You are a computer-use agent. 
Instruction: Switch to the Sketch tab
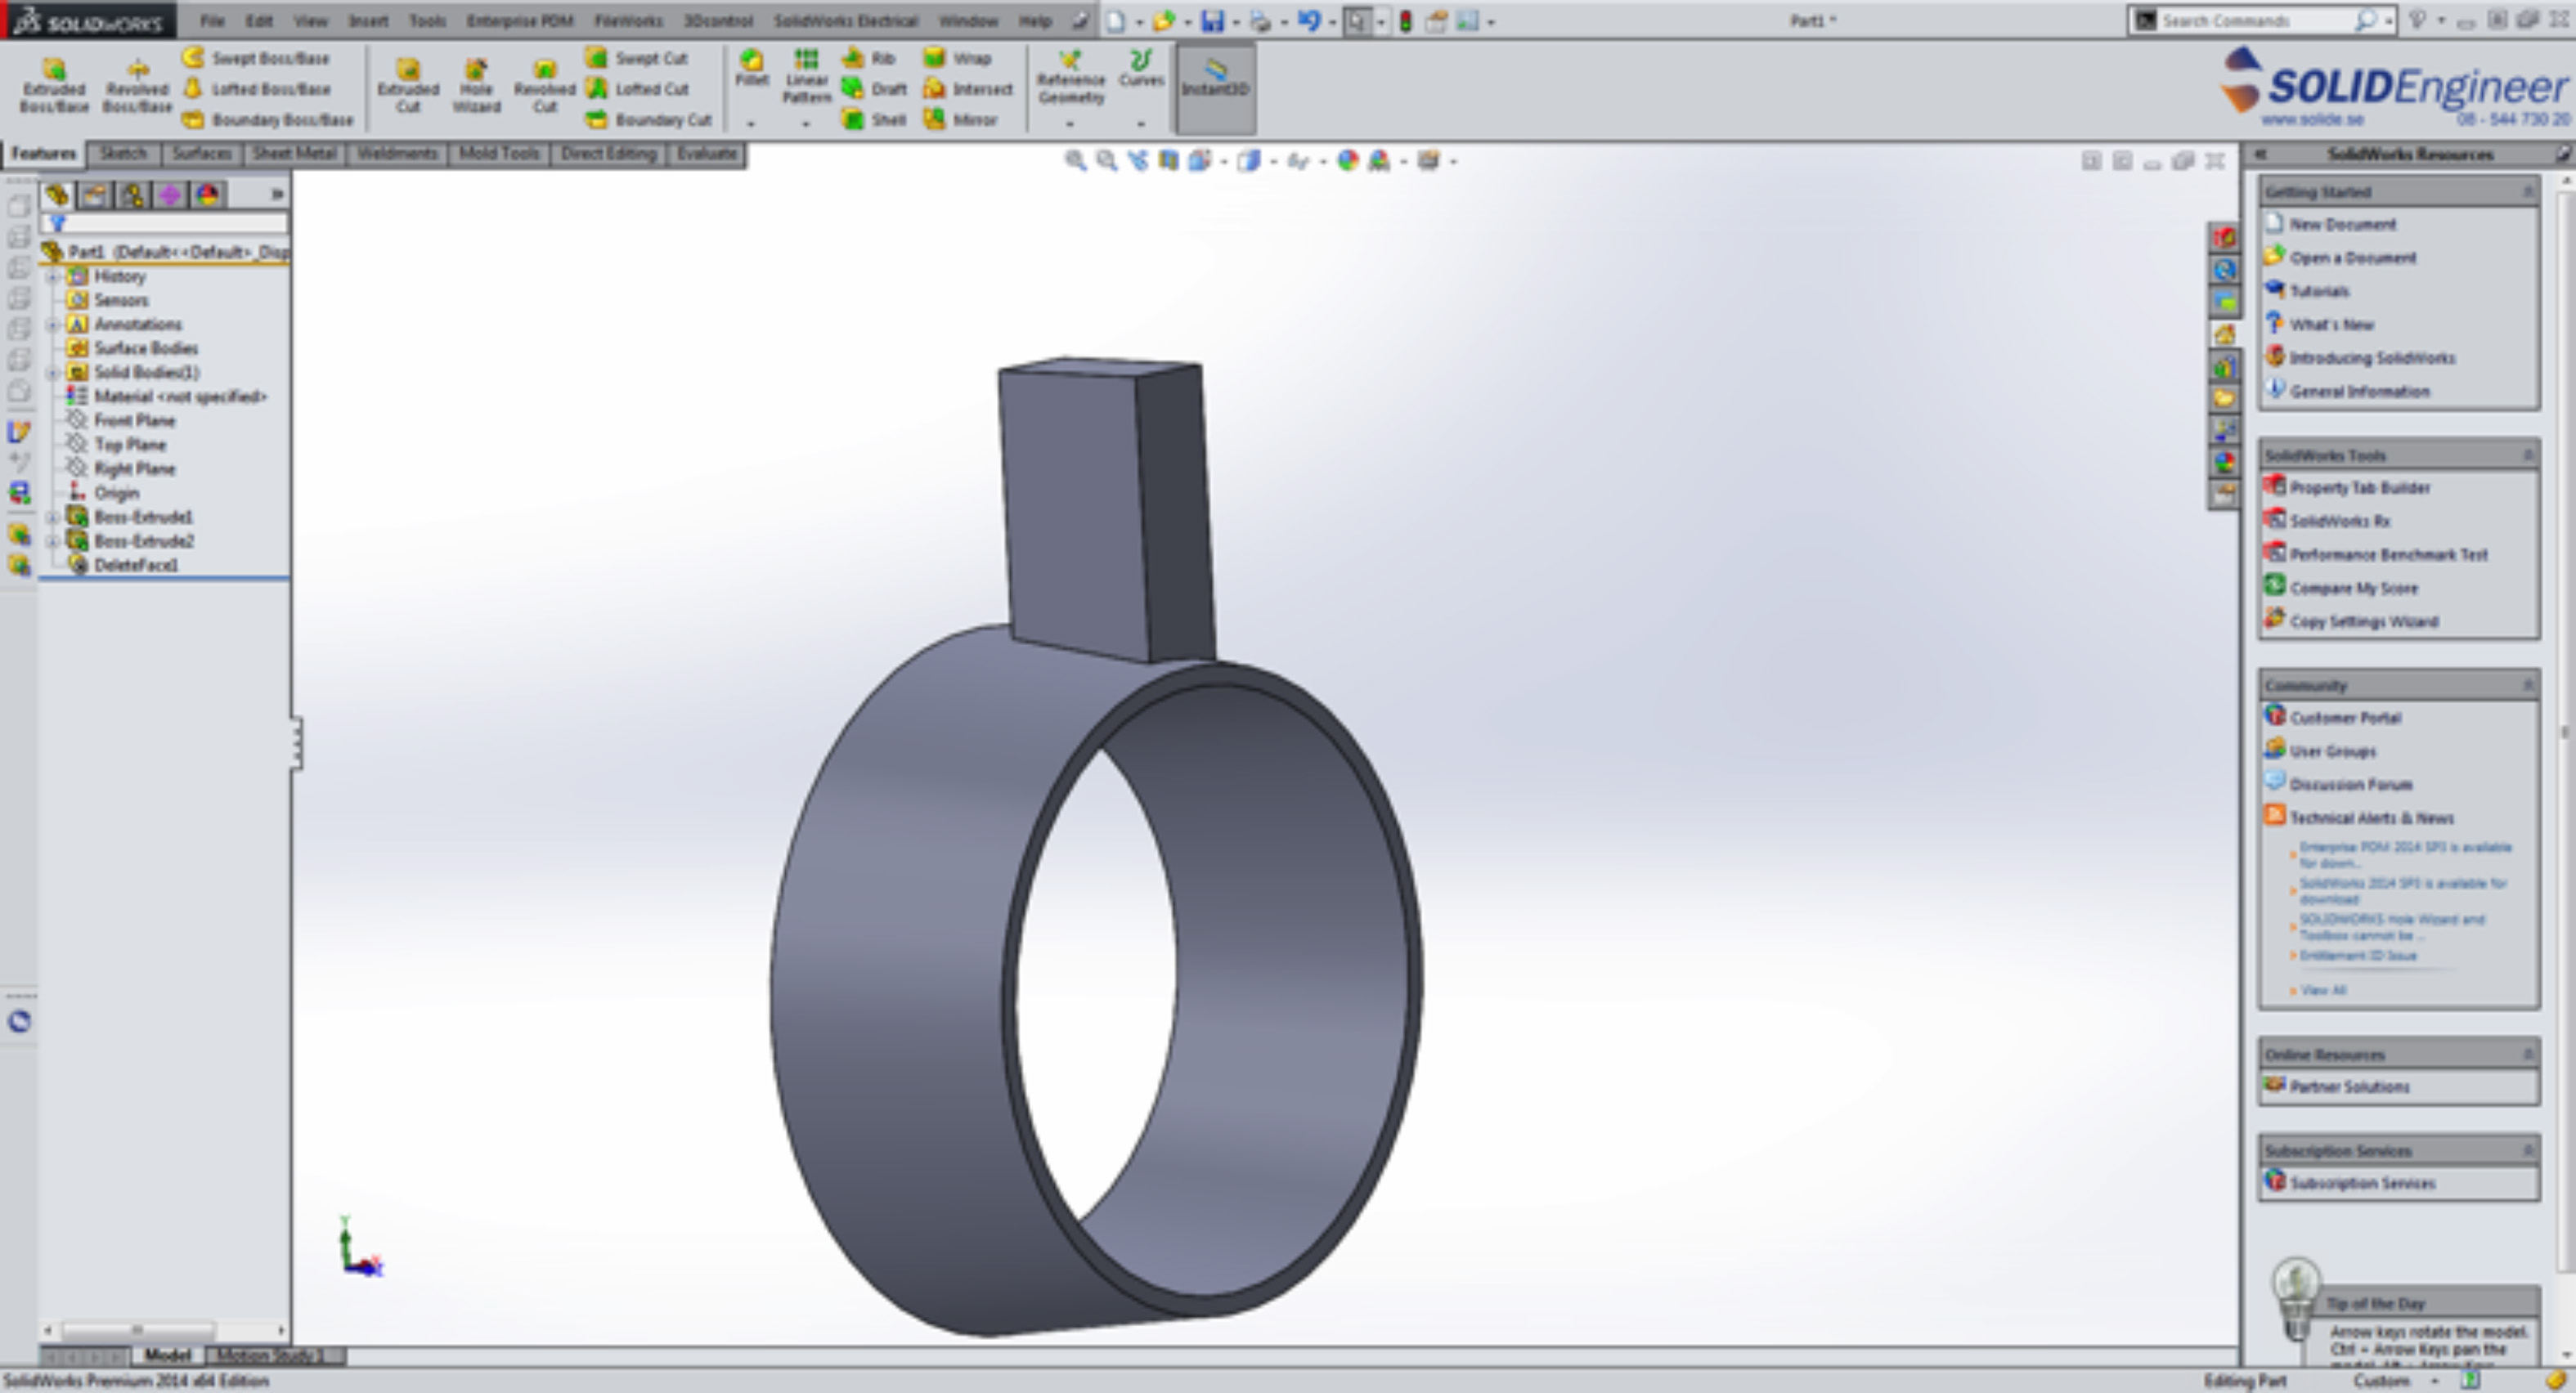coord(123,153)
